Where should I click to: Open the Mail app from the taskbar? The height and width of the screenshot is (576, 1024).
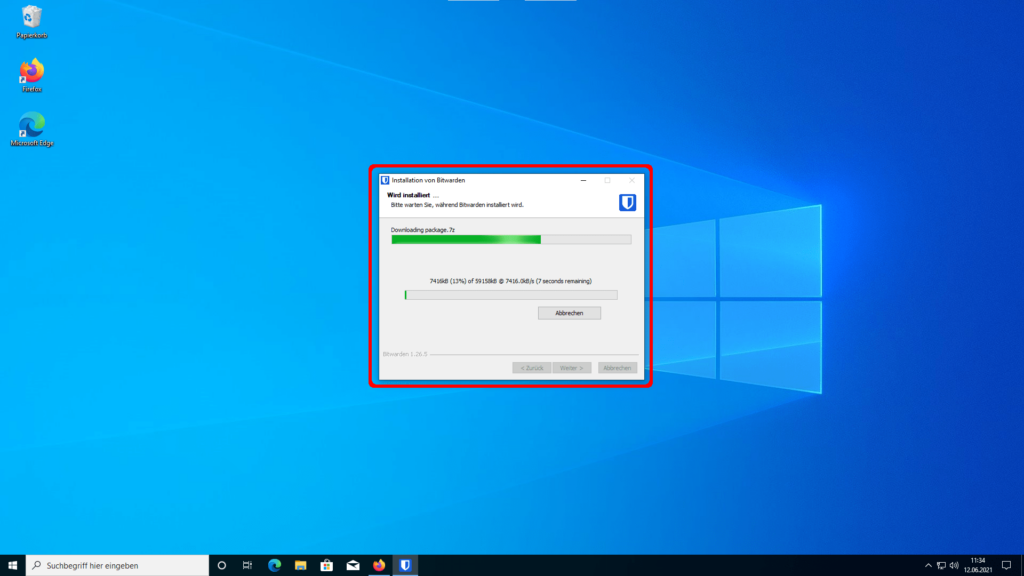[x=353, y=566]
